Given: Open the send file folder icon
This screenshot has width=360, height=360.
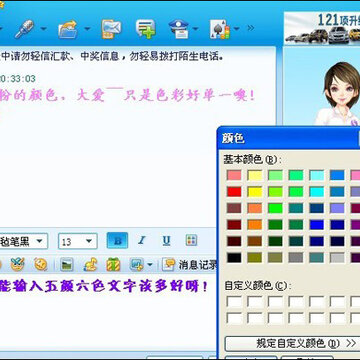Looking at the screenshot, I should 68,29.
